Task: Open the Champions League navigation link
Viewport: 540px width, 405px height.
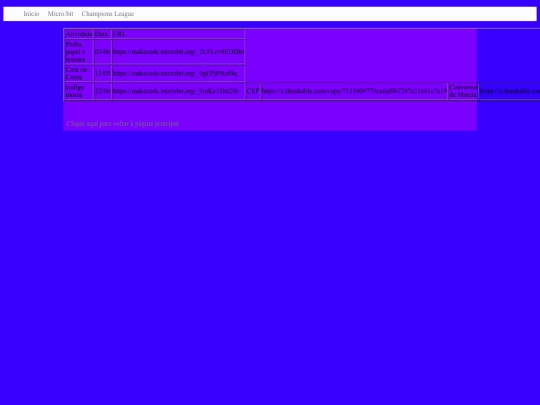Action: point(108,14)
